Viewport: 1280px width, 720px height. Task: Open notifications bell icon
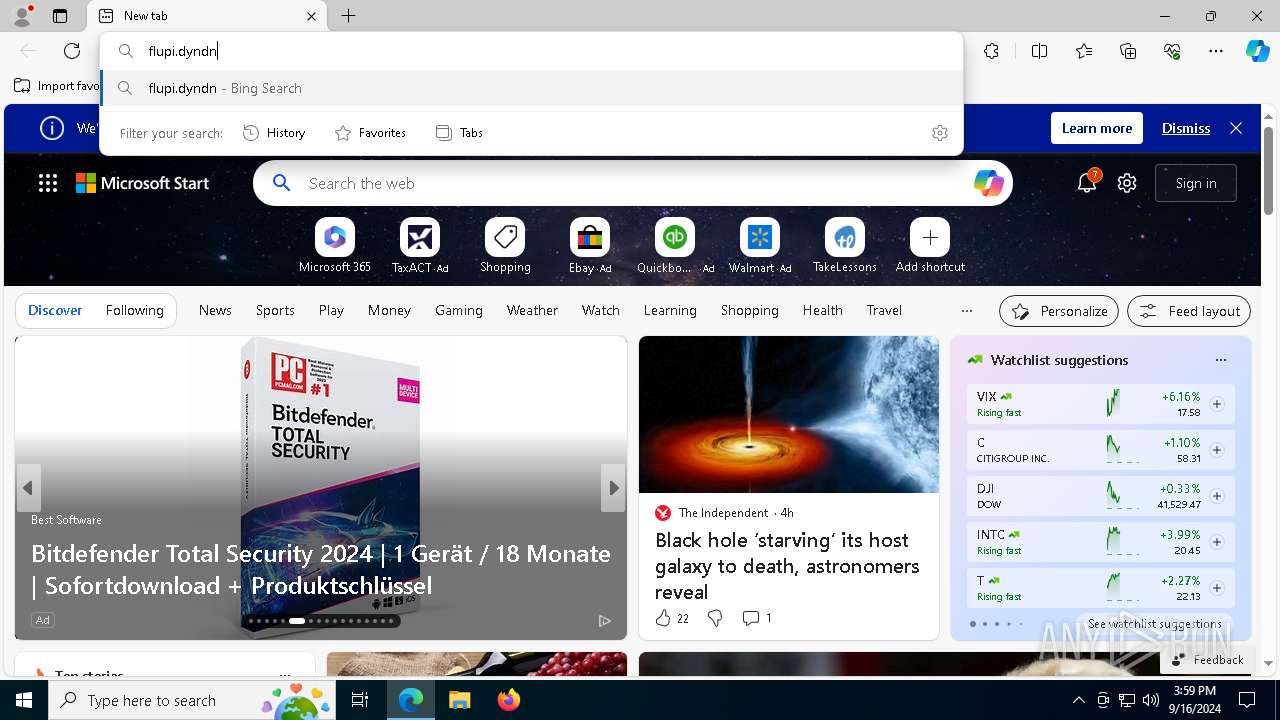click(x=1086, y=183)
